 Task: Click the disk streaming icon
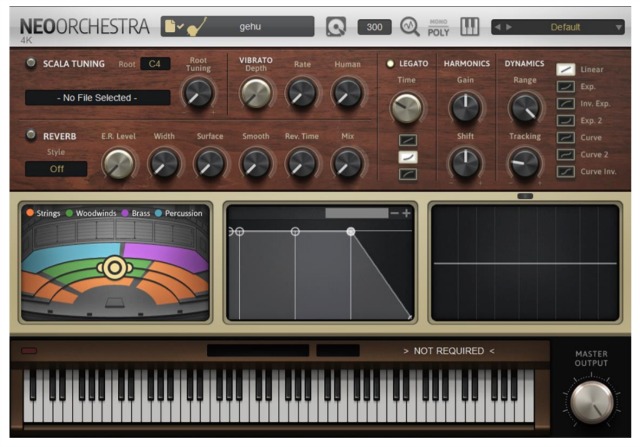pos(336,27)
